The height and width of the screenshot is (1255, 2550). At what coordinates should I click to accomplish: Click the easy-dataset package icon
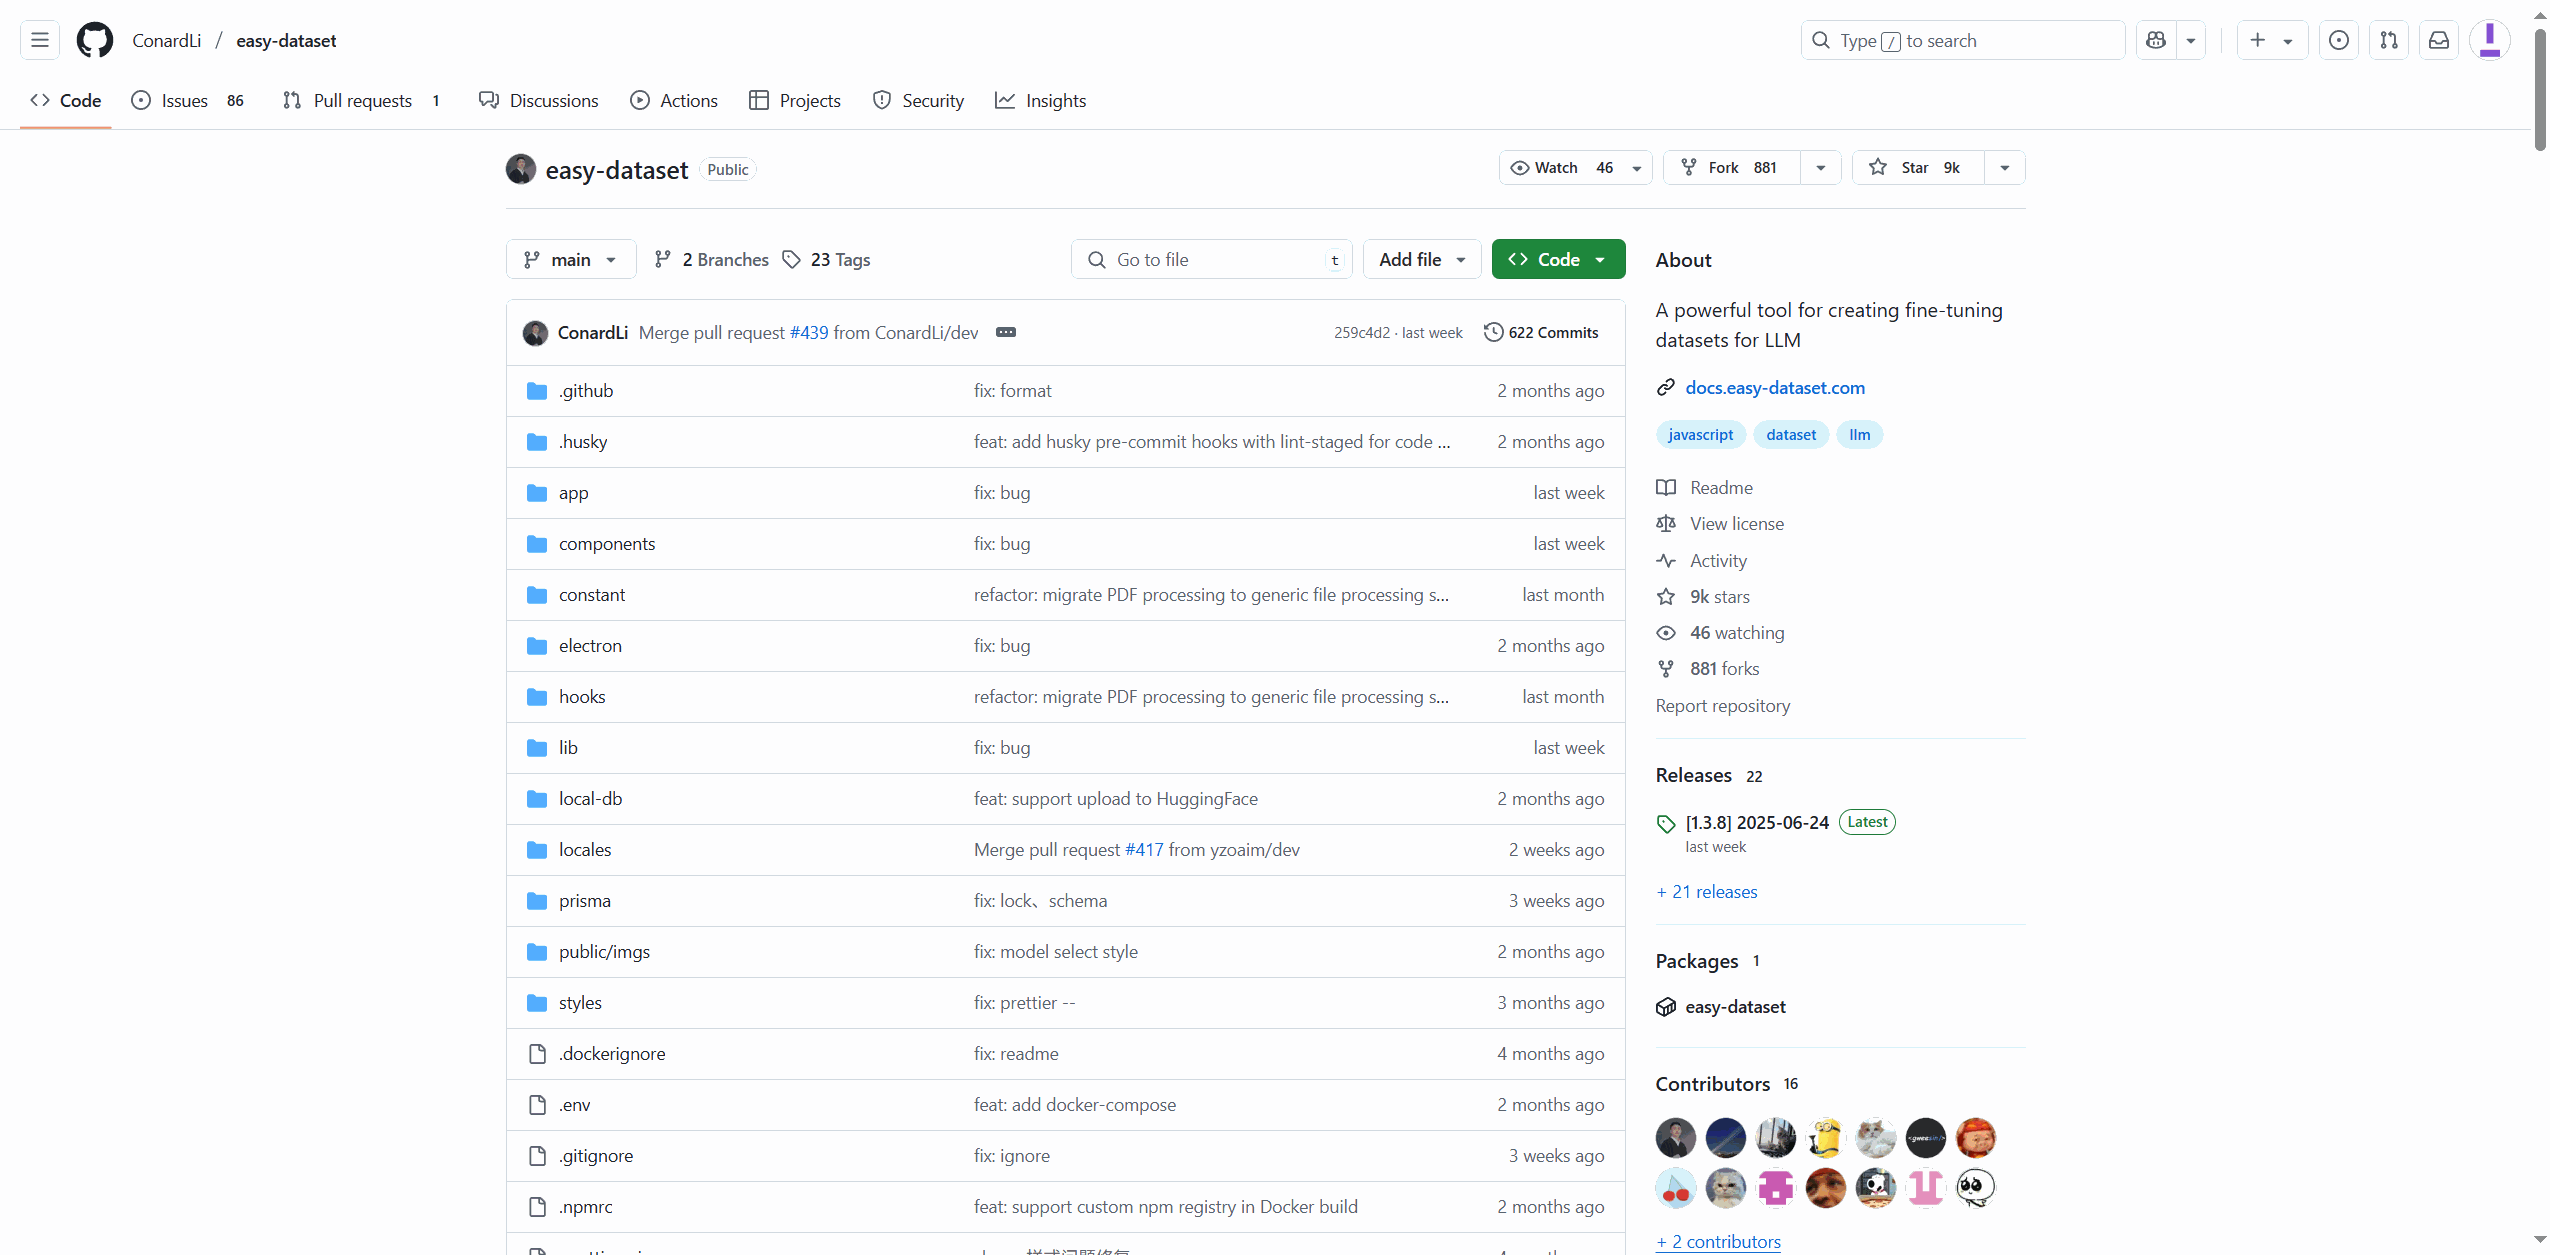[x=1666, y=1007]
